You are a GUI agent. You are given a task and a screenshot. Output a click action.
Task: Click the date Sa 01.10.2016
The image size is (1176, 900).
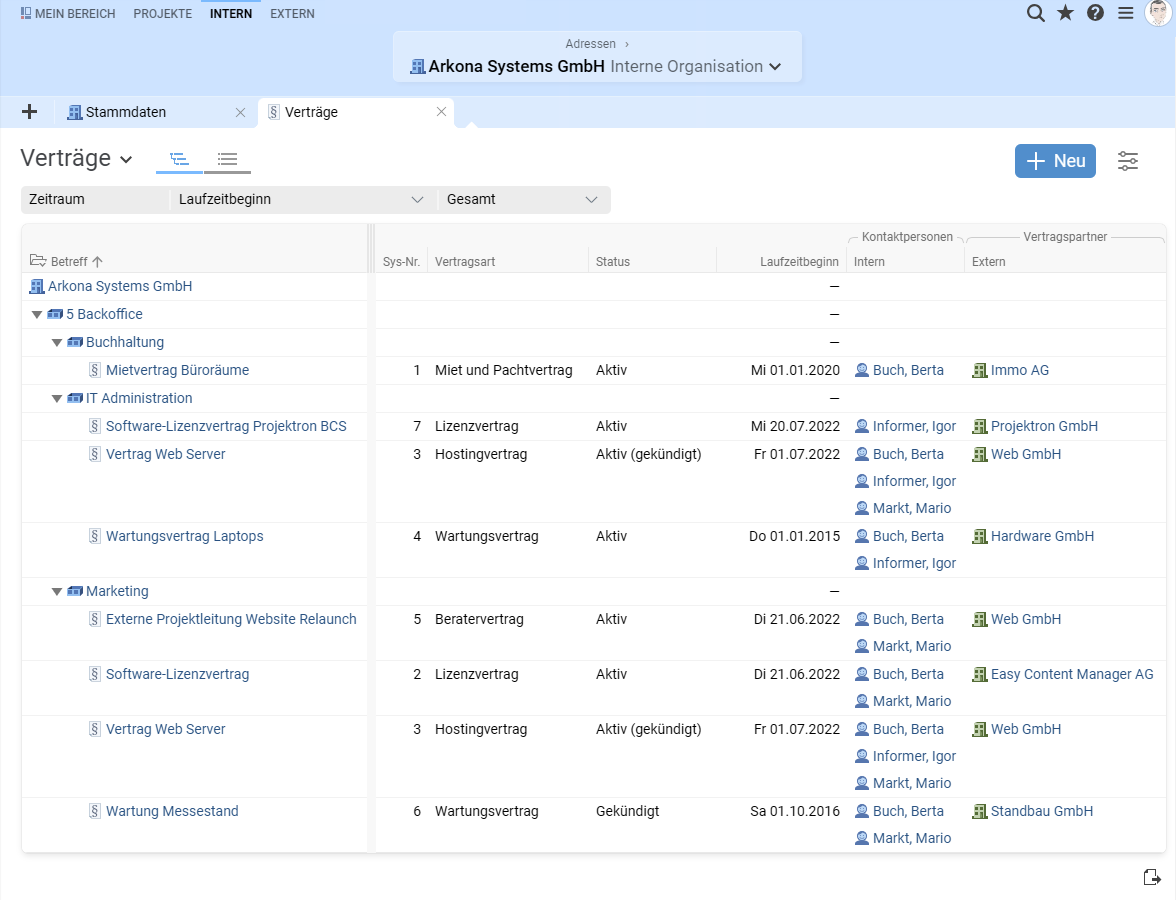pos(795,811)
